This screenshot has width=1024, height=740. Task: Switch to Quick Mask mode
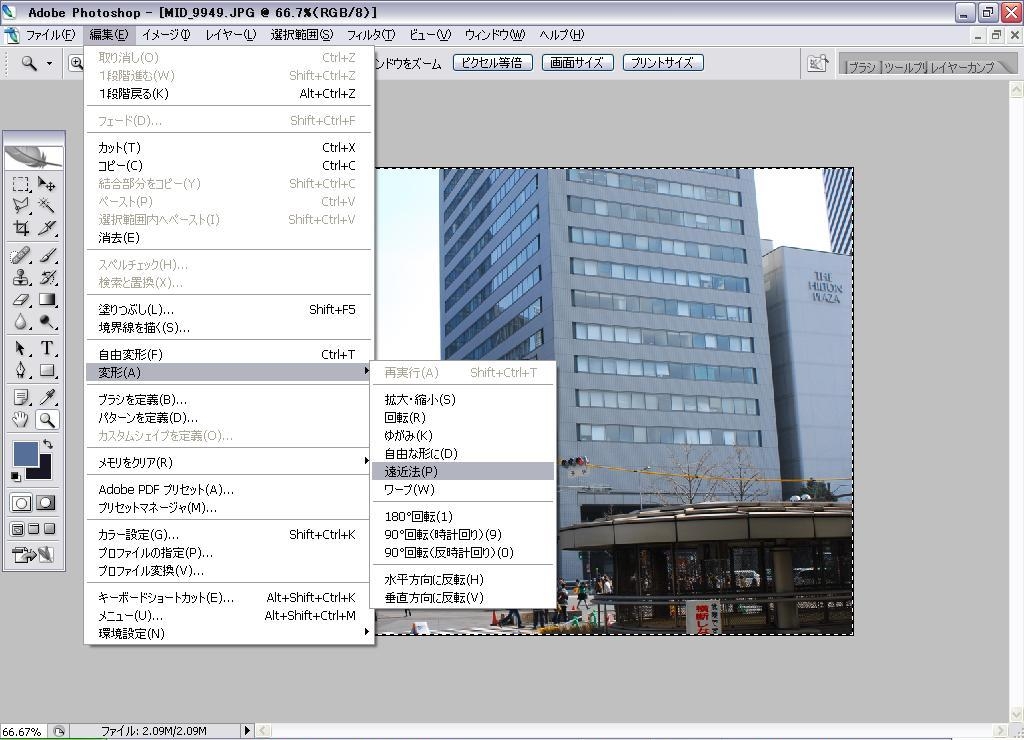pyautogui.click(x=45, y=503)
